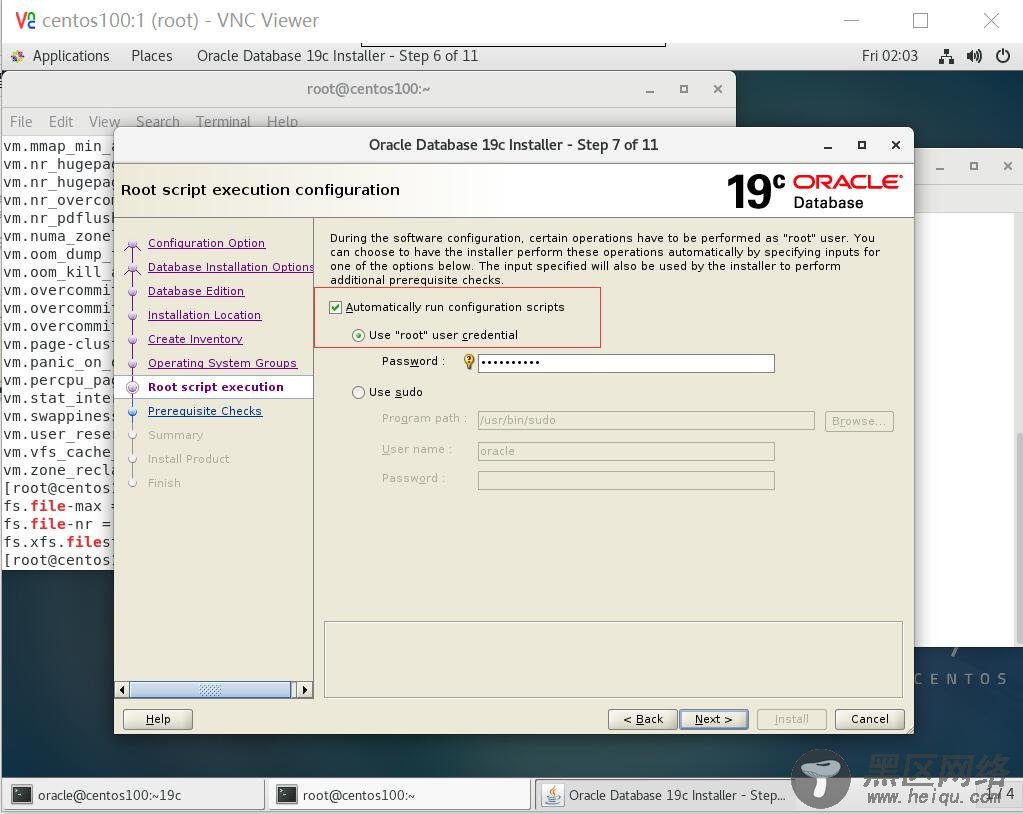Screen dimensions: 1023x814
Task: Click the Next > button
Action: coord(713,719)
